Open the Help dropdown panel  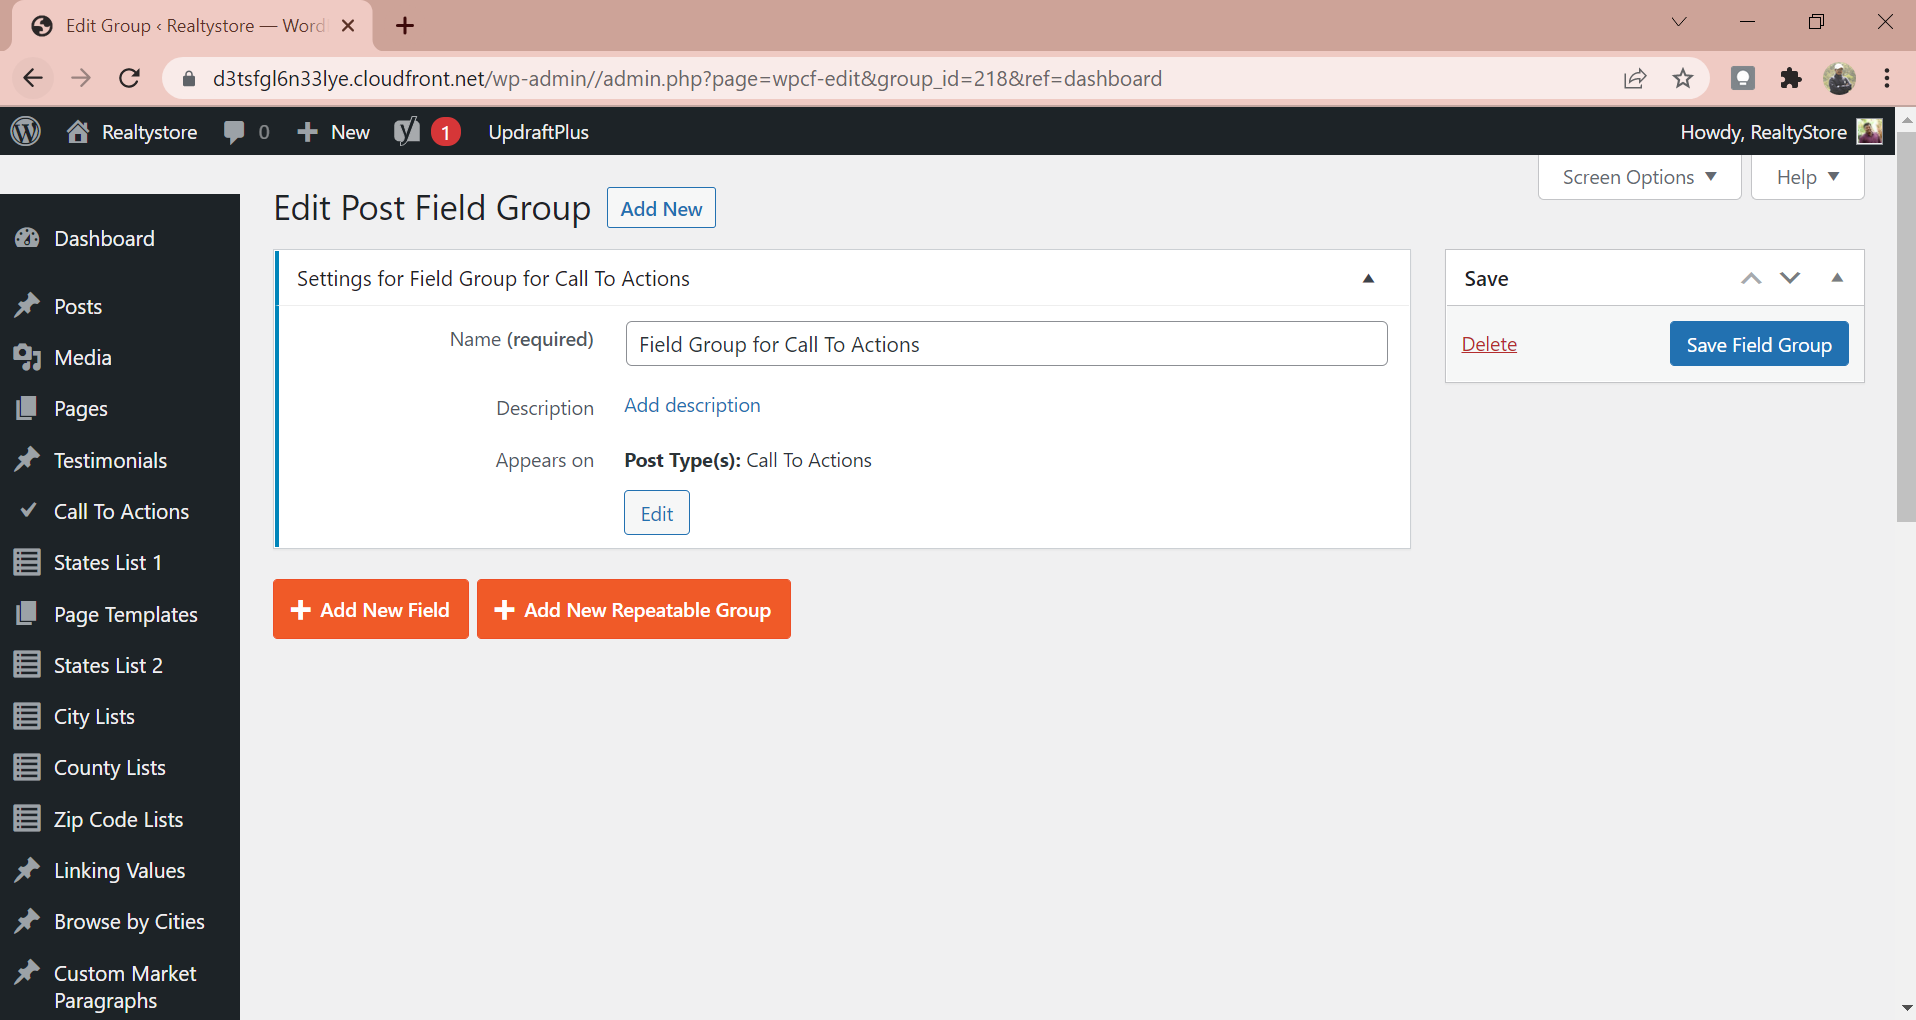1807,177
